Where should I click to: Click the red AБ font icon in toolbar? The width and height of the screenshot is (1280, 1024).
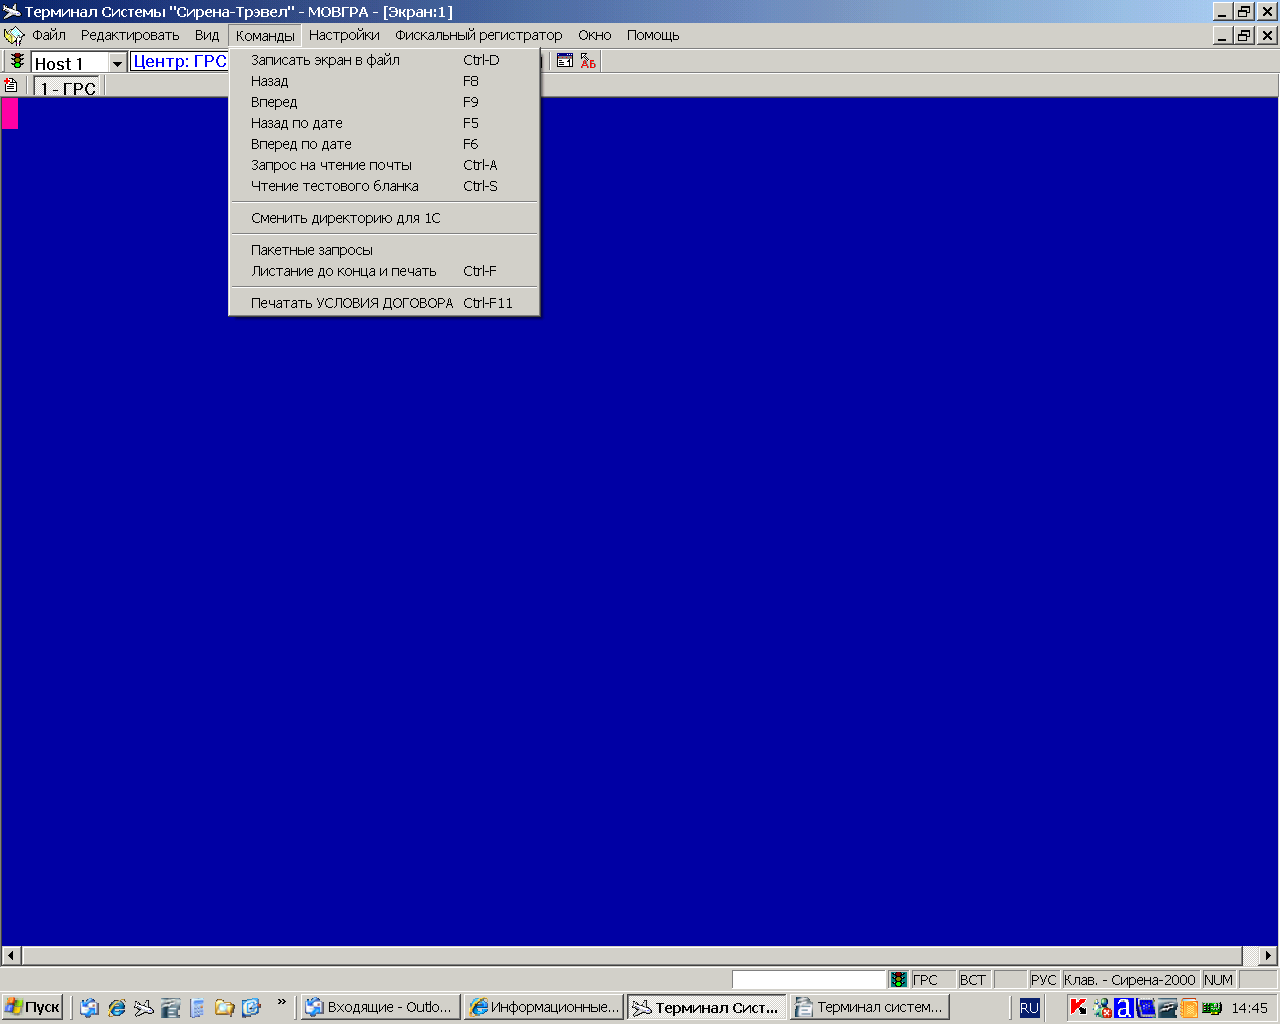point(588,61)
